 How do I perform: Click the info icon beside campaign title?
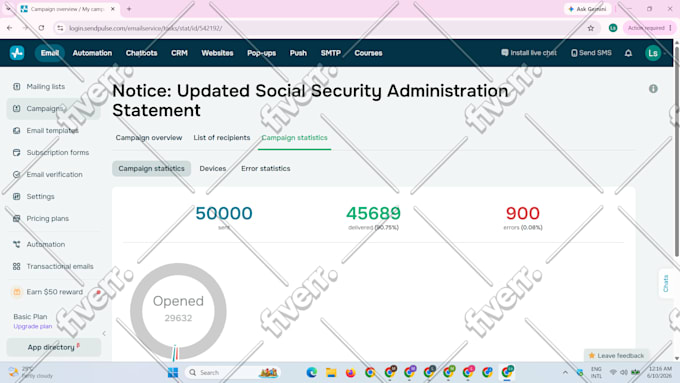[653, 89]
